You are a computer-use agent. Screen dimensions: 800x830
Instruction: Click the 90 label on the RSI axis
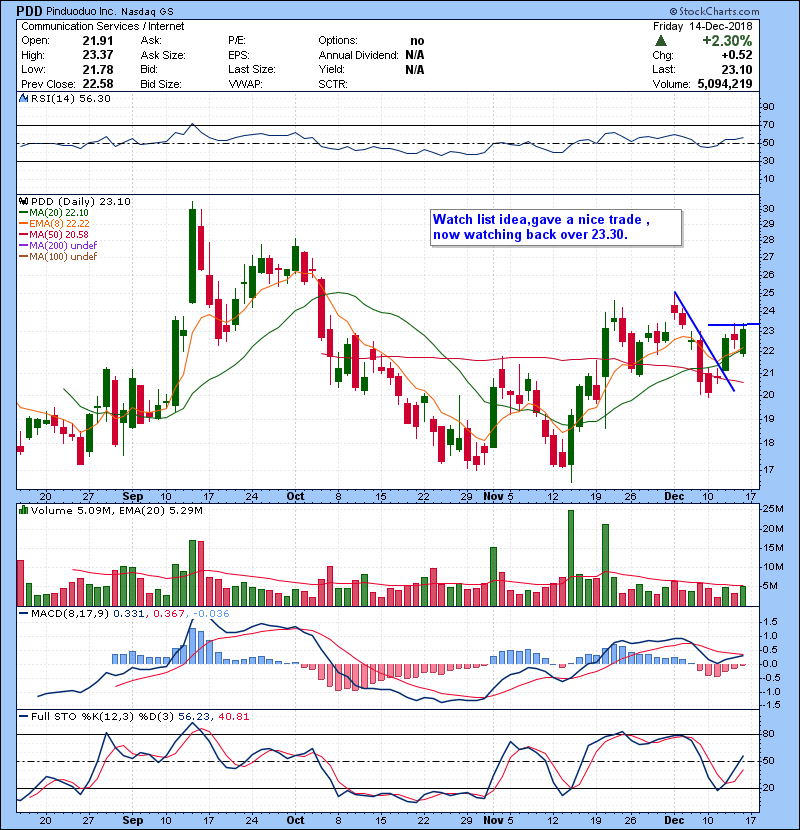768,107
